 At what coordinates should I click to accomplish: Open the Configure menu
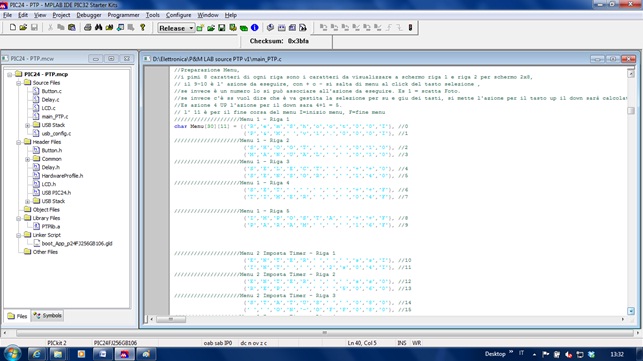pos(178,15)
